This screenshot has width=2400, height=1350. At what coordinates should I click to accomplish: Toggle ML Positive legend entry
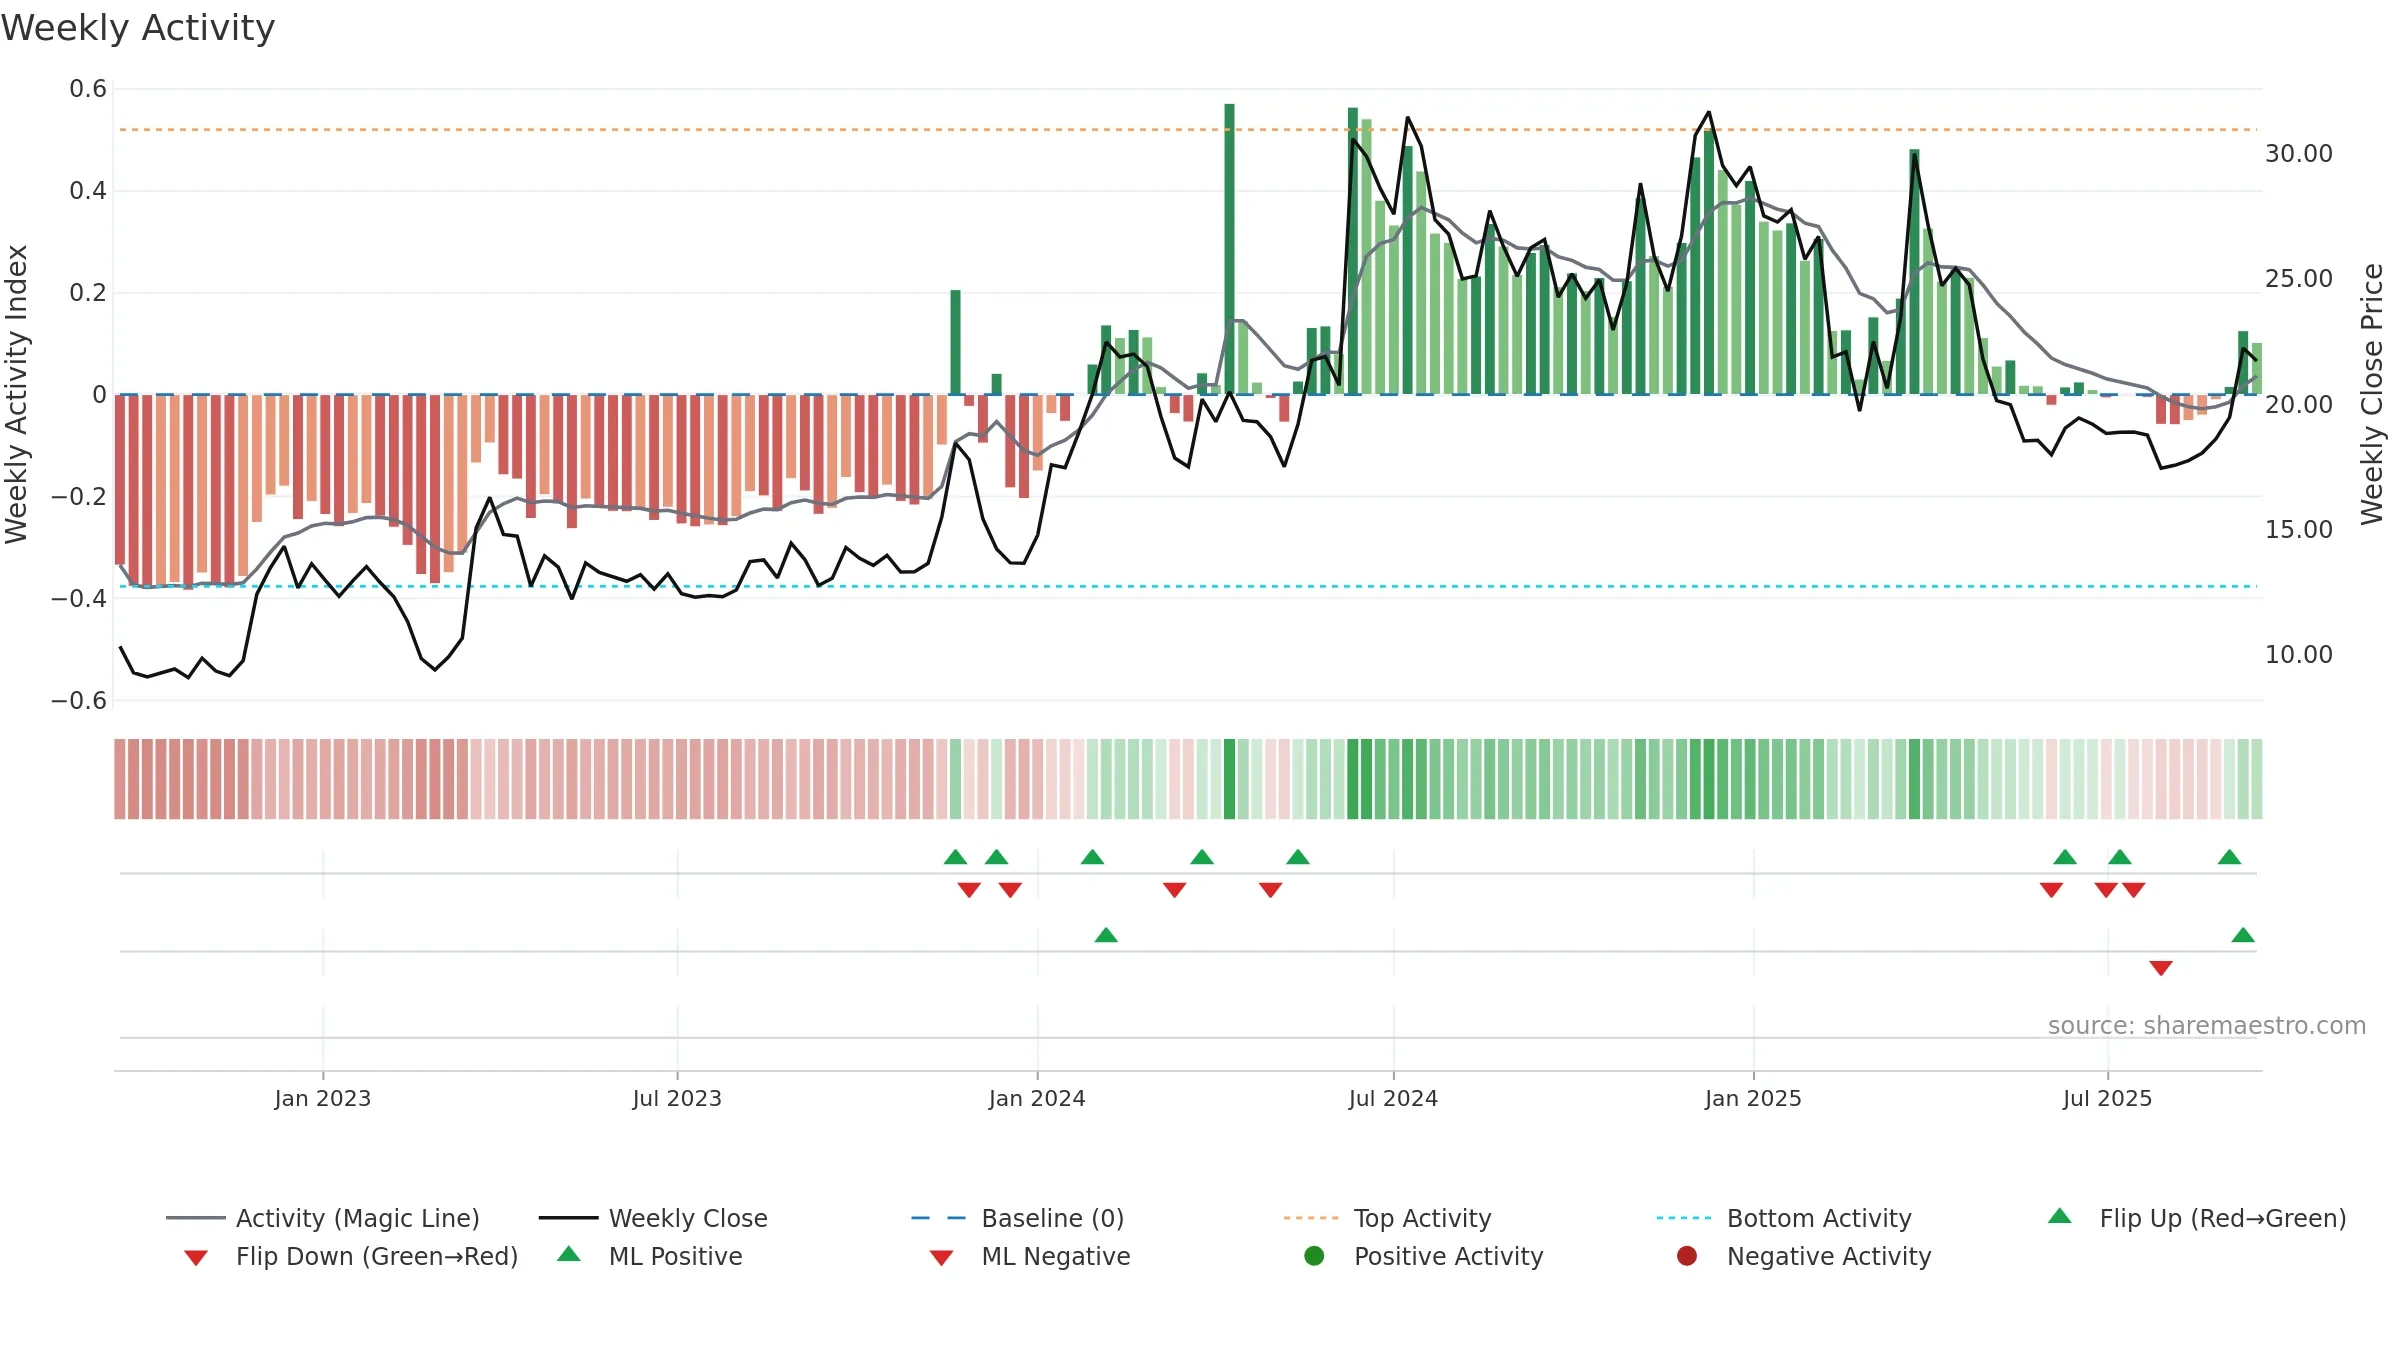650,1256
